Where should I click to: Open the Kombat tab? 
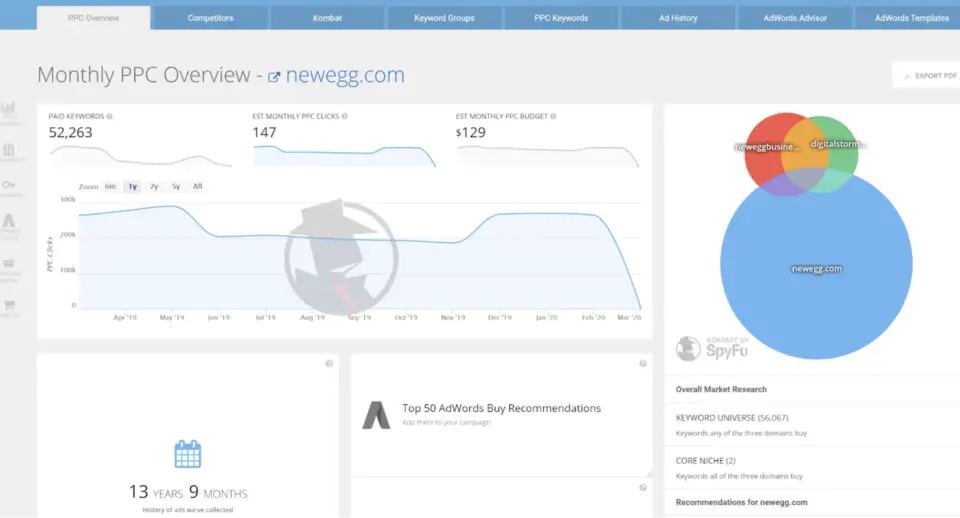coord(328,18)
